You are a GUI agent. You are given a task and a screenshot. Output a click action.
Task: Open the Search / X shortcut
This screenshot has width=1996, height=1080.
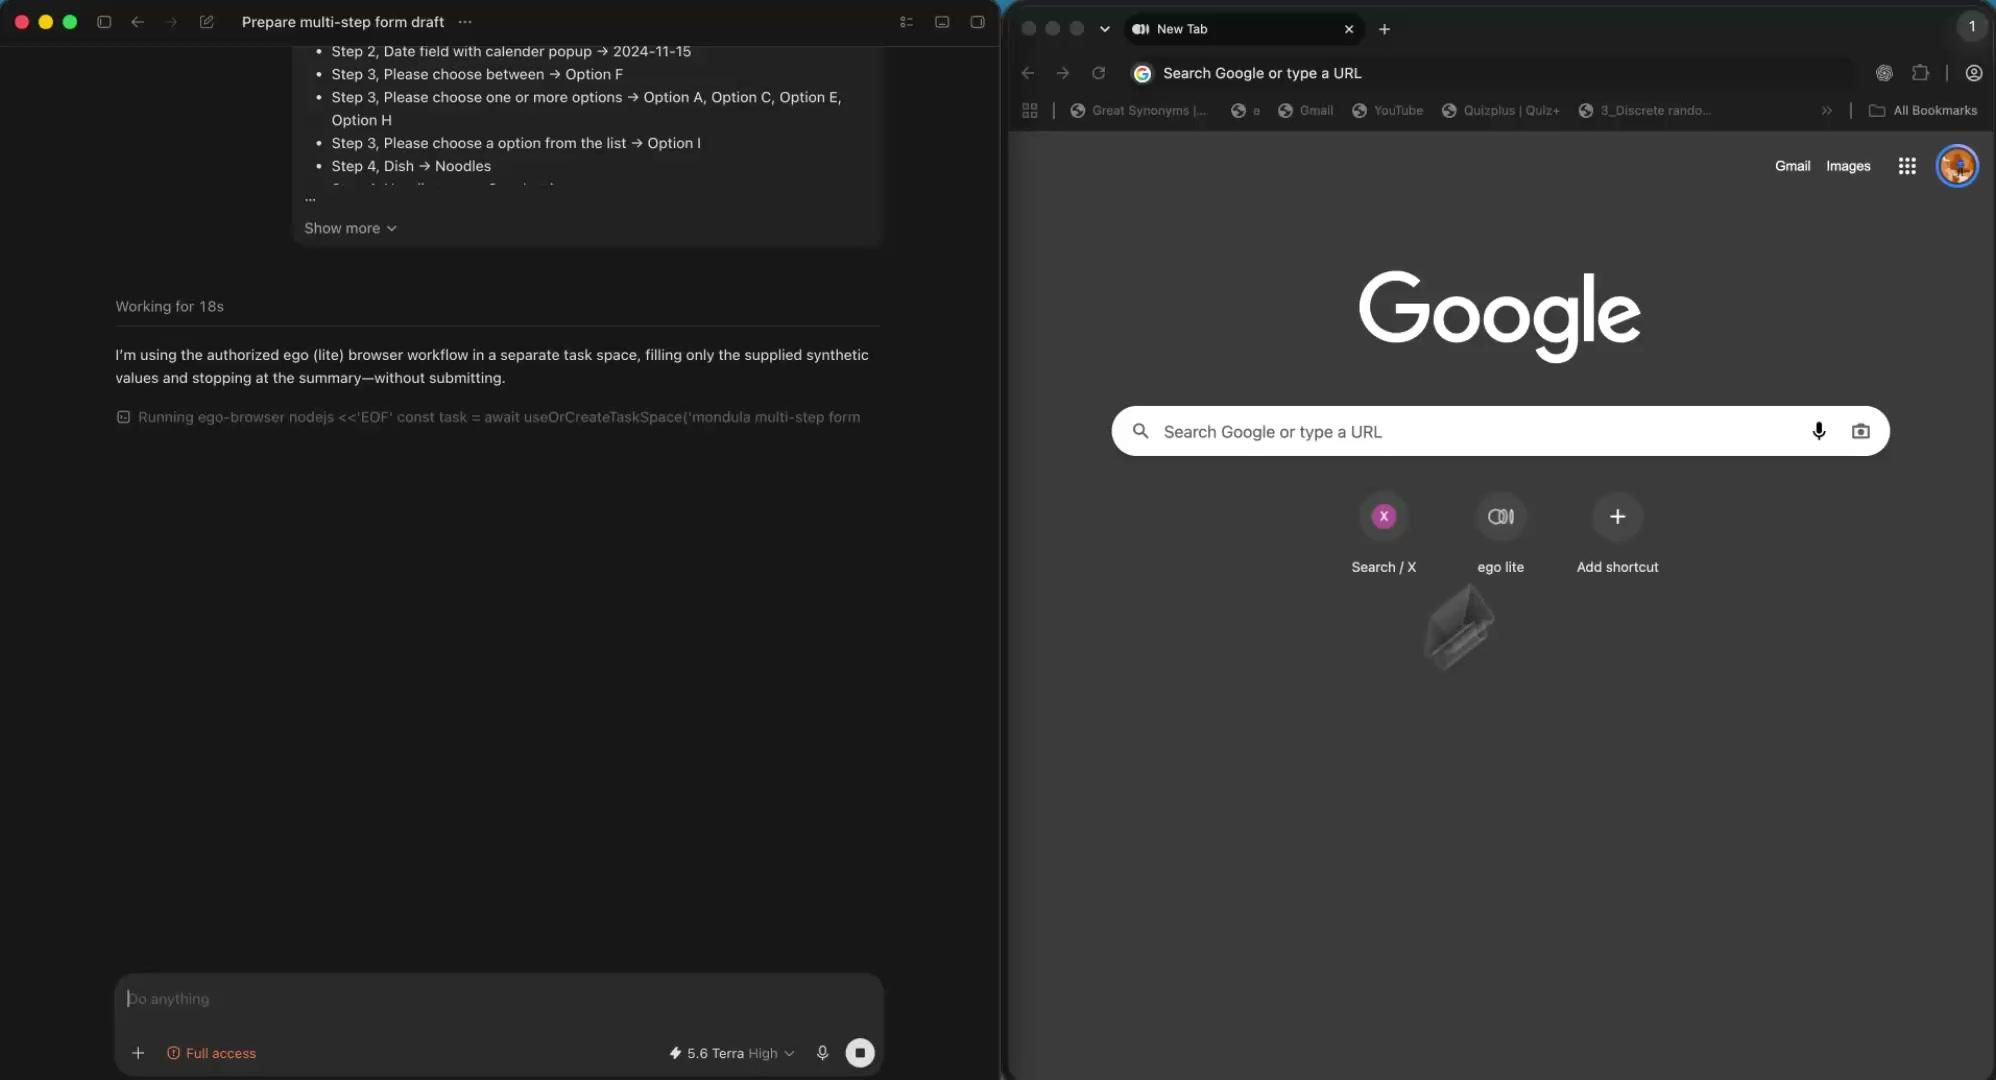click(1384, 535)
